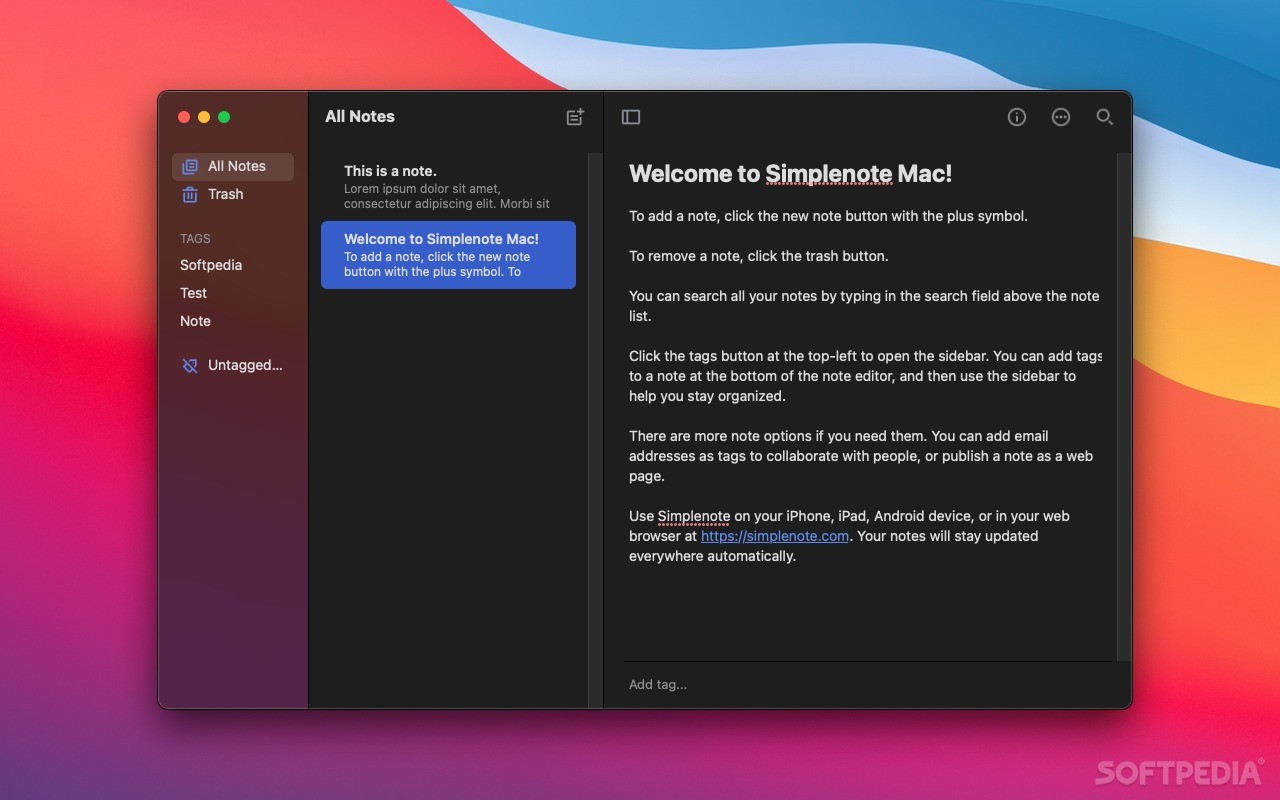The image size is (1280, 800).
Task: Select All Notes in the sidebar
Action: click(x=233, y=167)
